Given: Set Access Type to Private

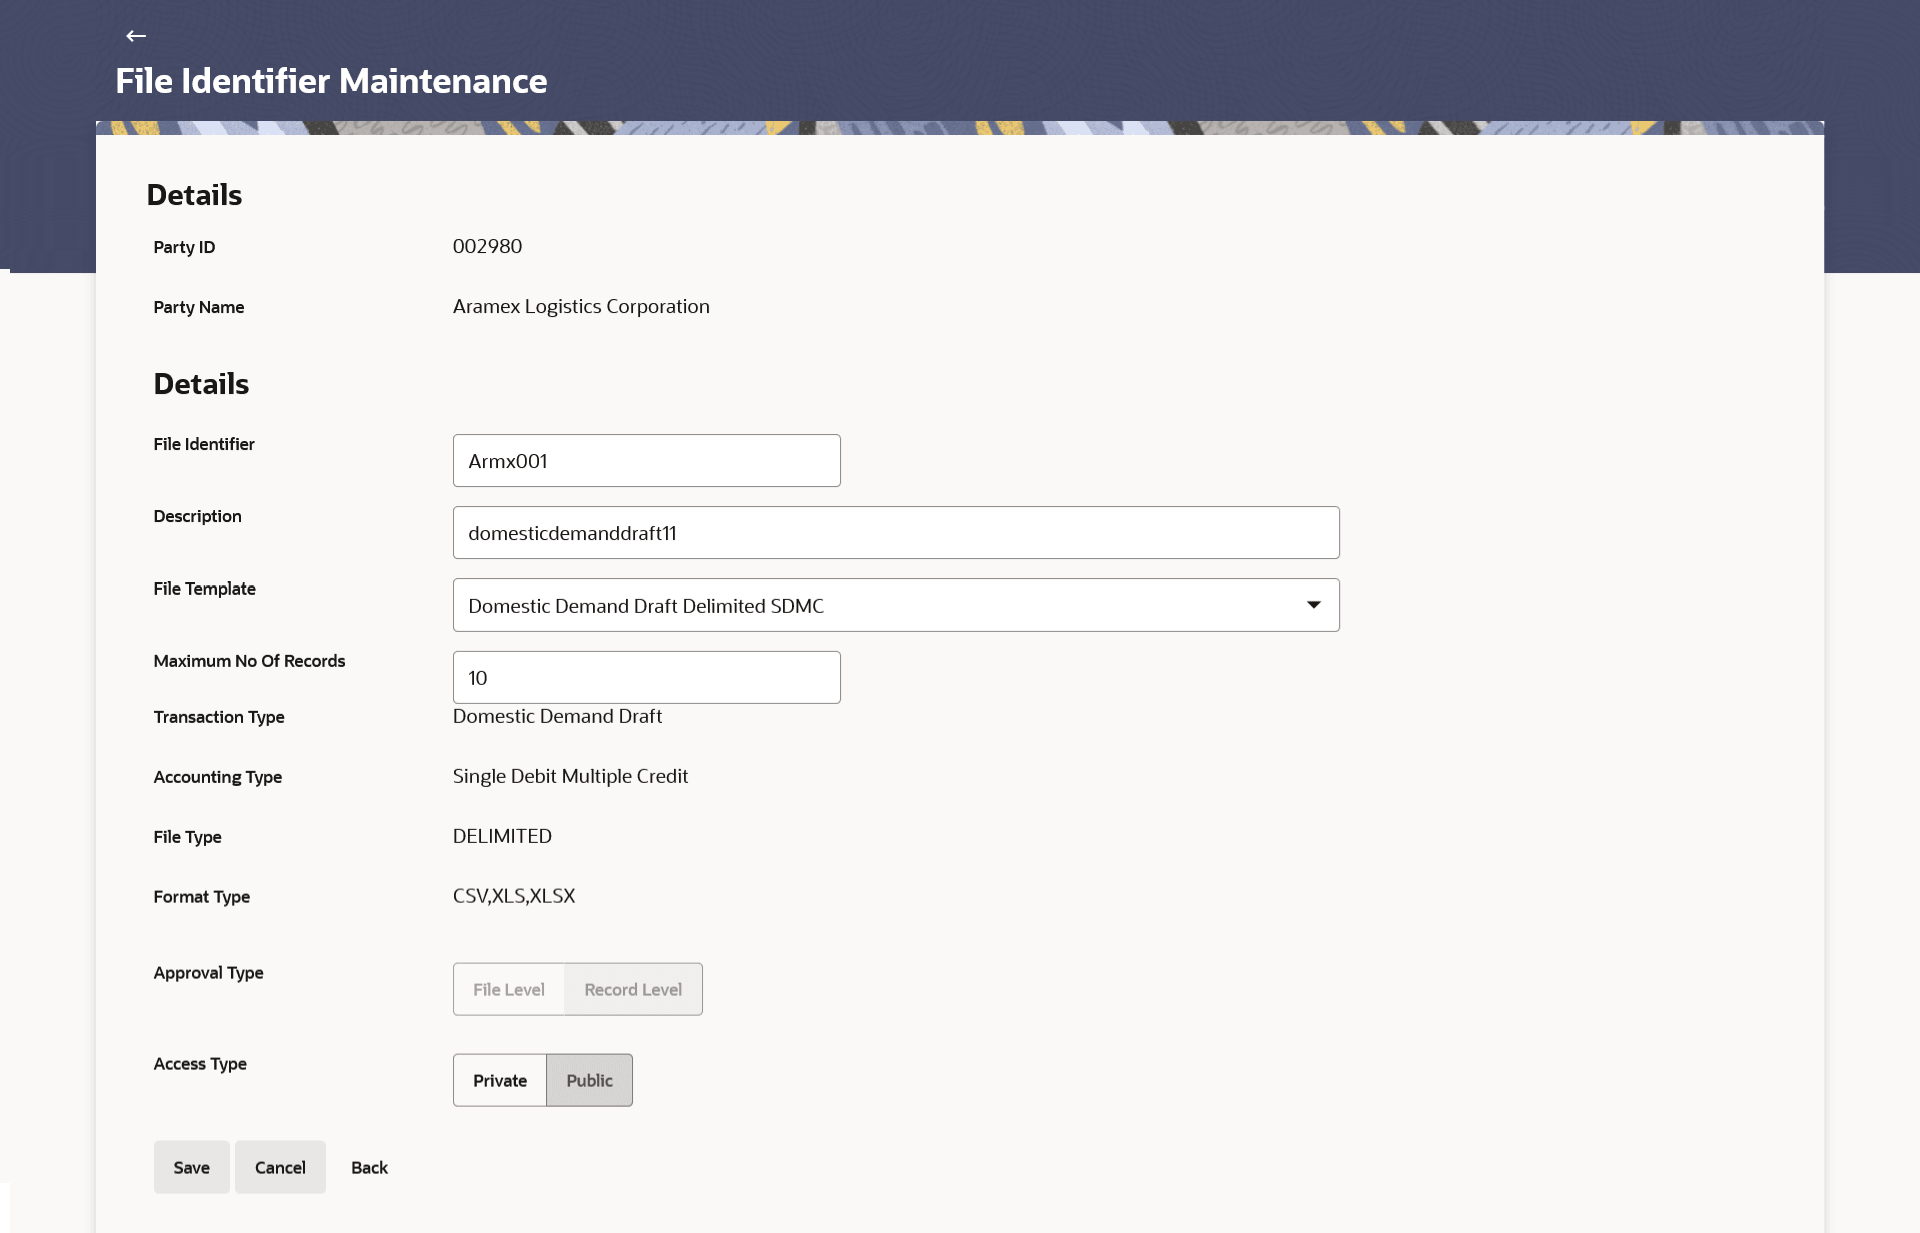Looking at the screenshot, I should [499, 1080].
